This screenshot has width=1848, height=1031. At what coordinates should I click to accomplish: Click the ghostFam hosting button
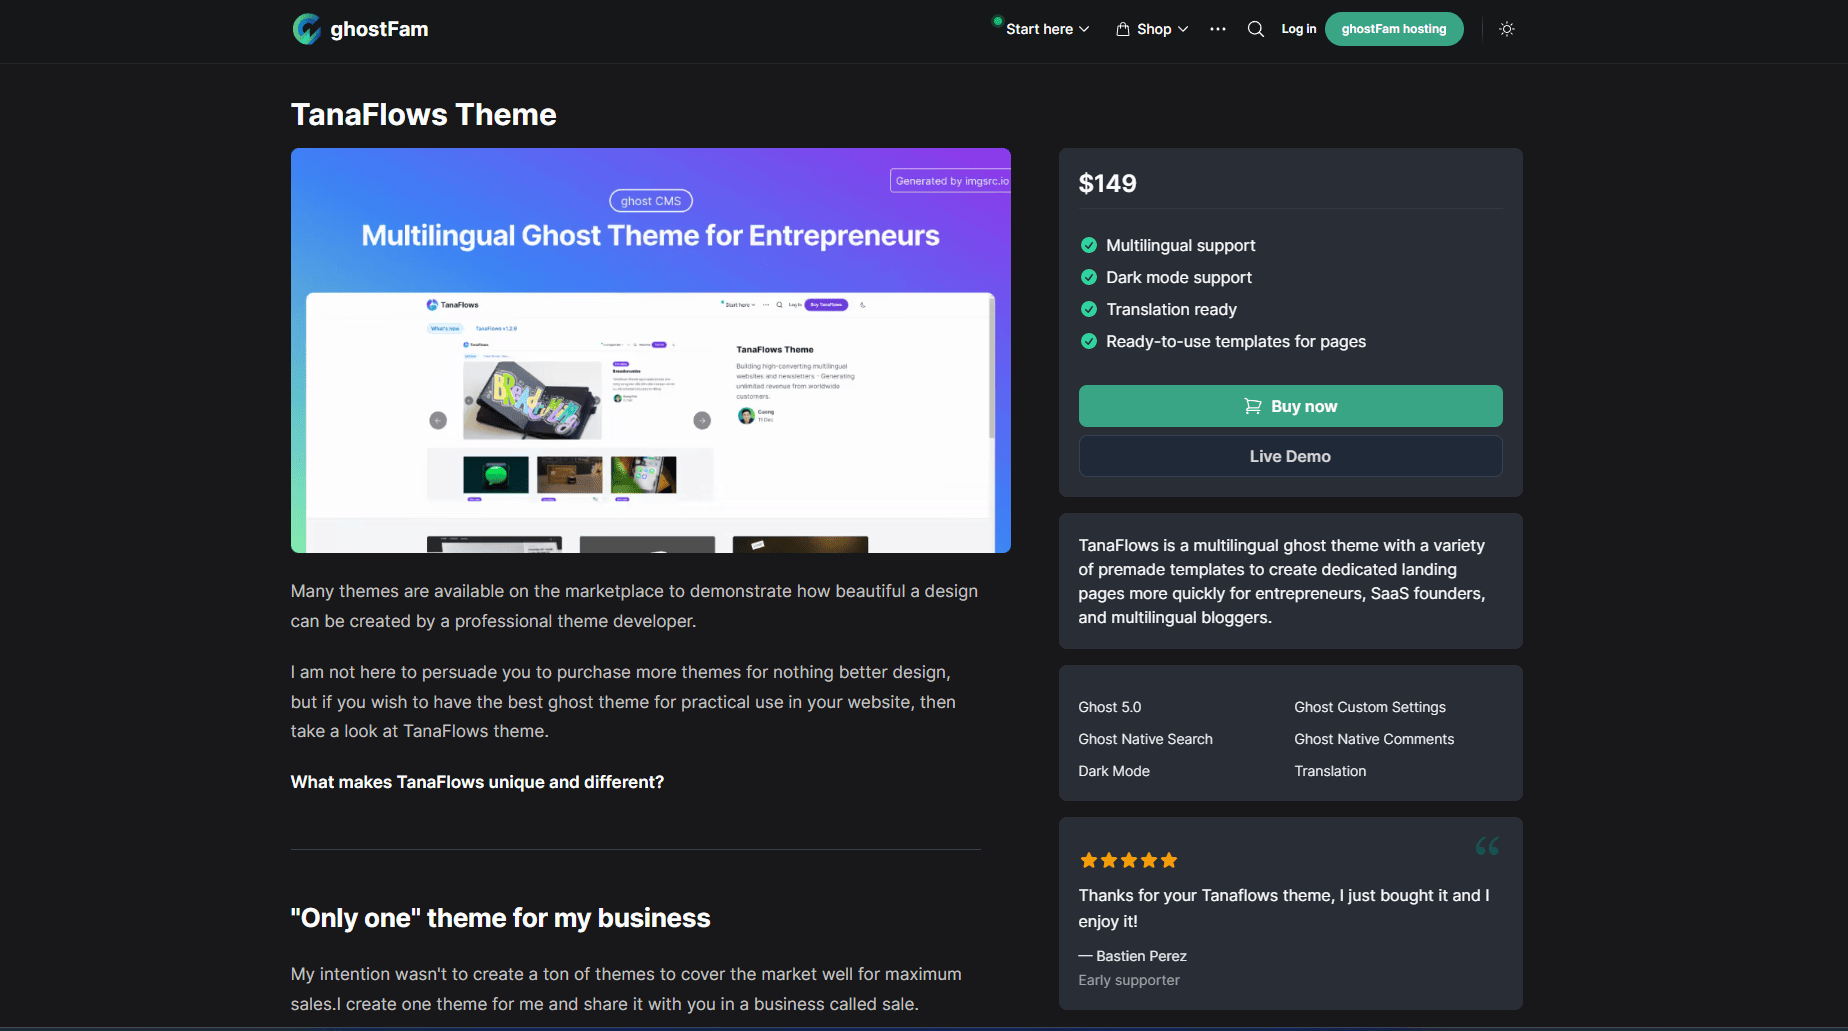tap(1393, 29)
